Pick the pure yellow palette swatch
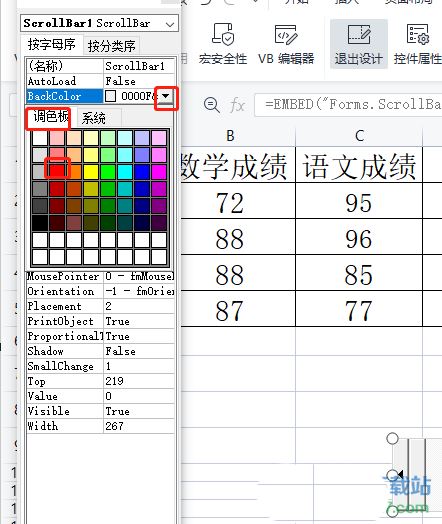 pos(91,172)
